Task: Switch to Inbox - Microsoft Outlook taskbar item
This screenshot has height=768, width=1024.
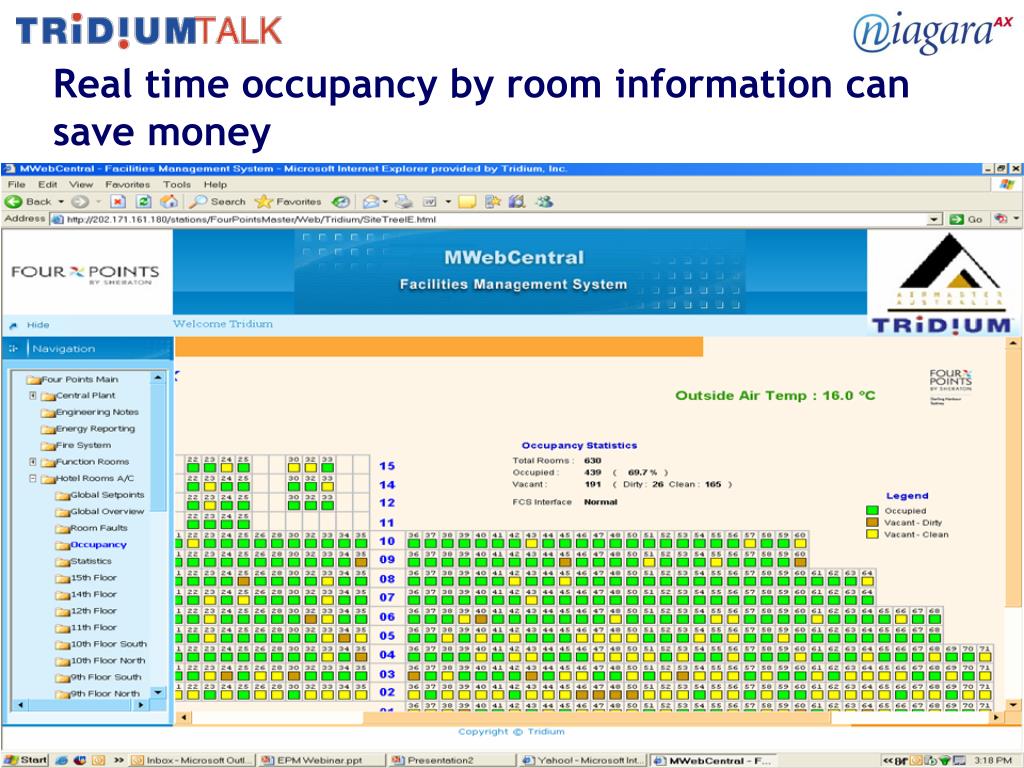Action: click(191, 760)
